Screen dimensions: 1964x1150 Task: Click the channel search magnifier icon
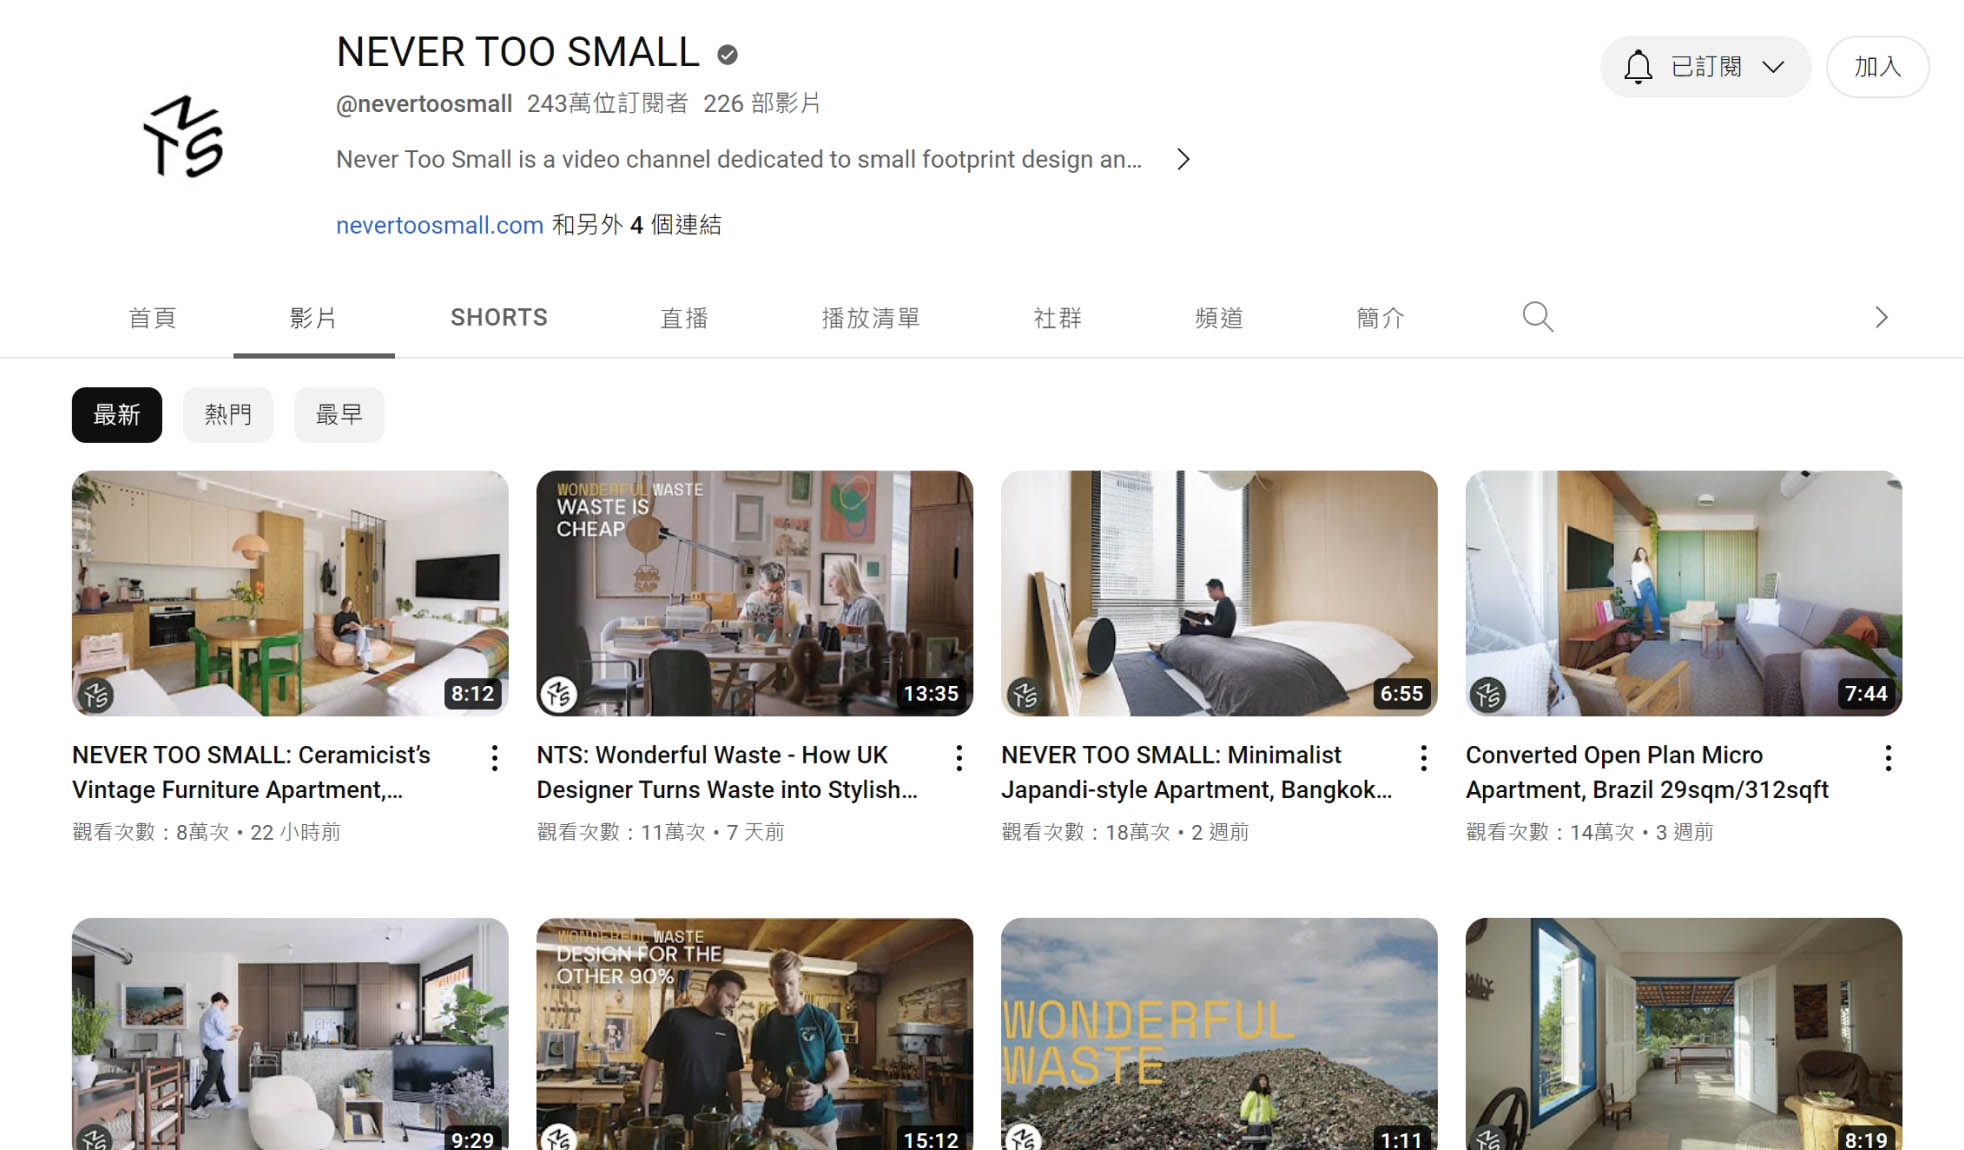(1537, 317)
